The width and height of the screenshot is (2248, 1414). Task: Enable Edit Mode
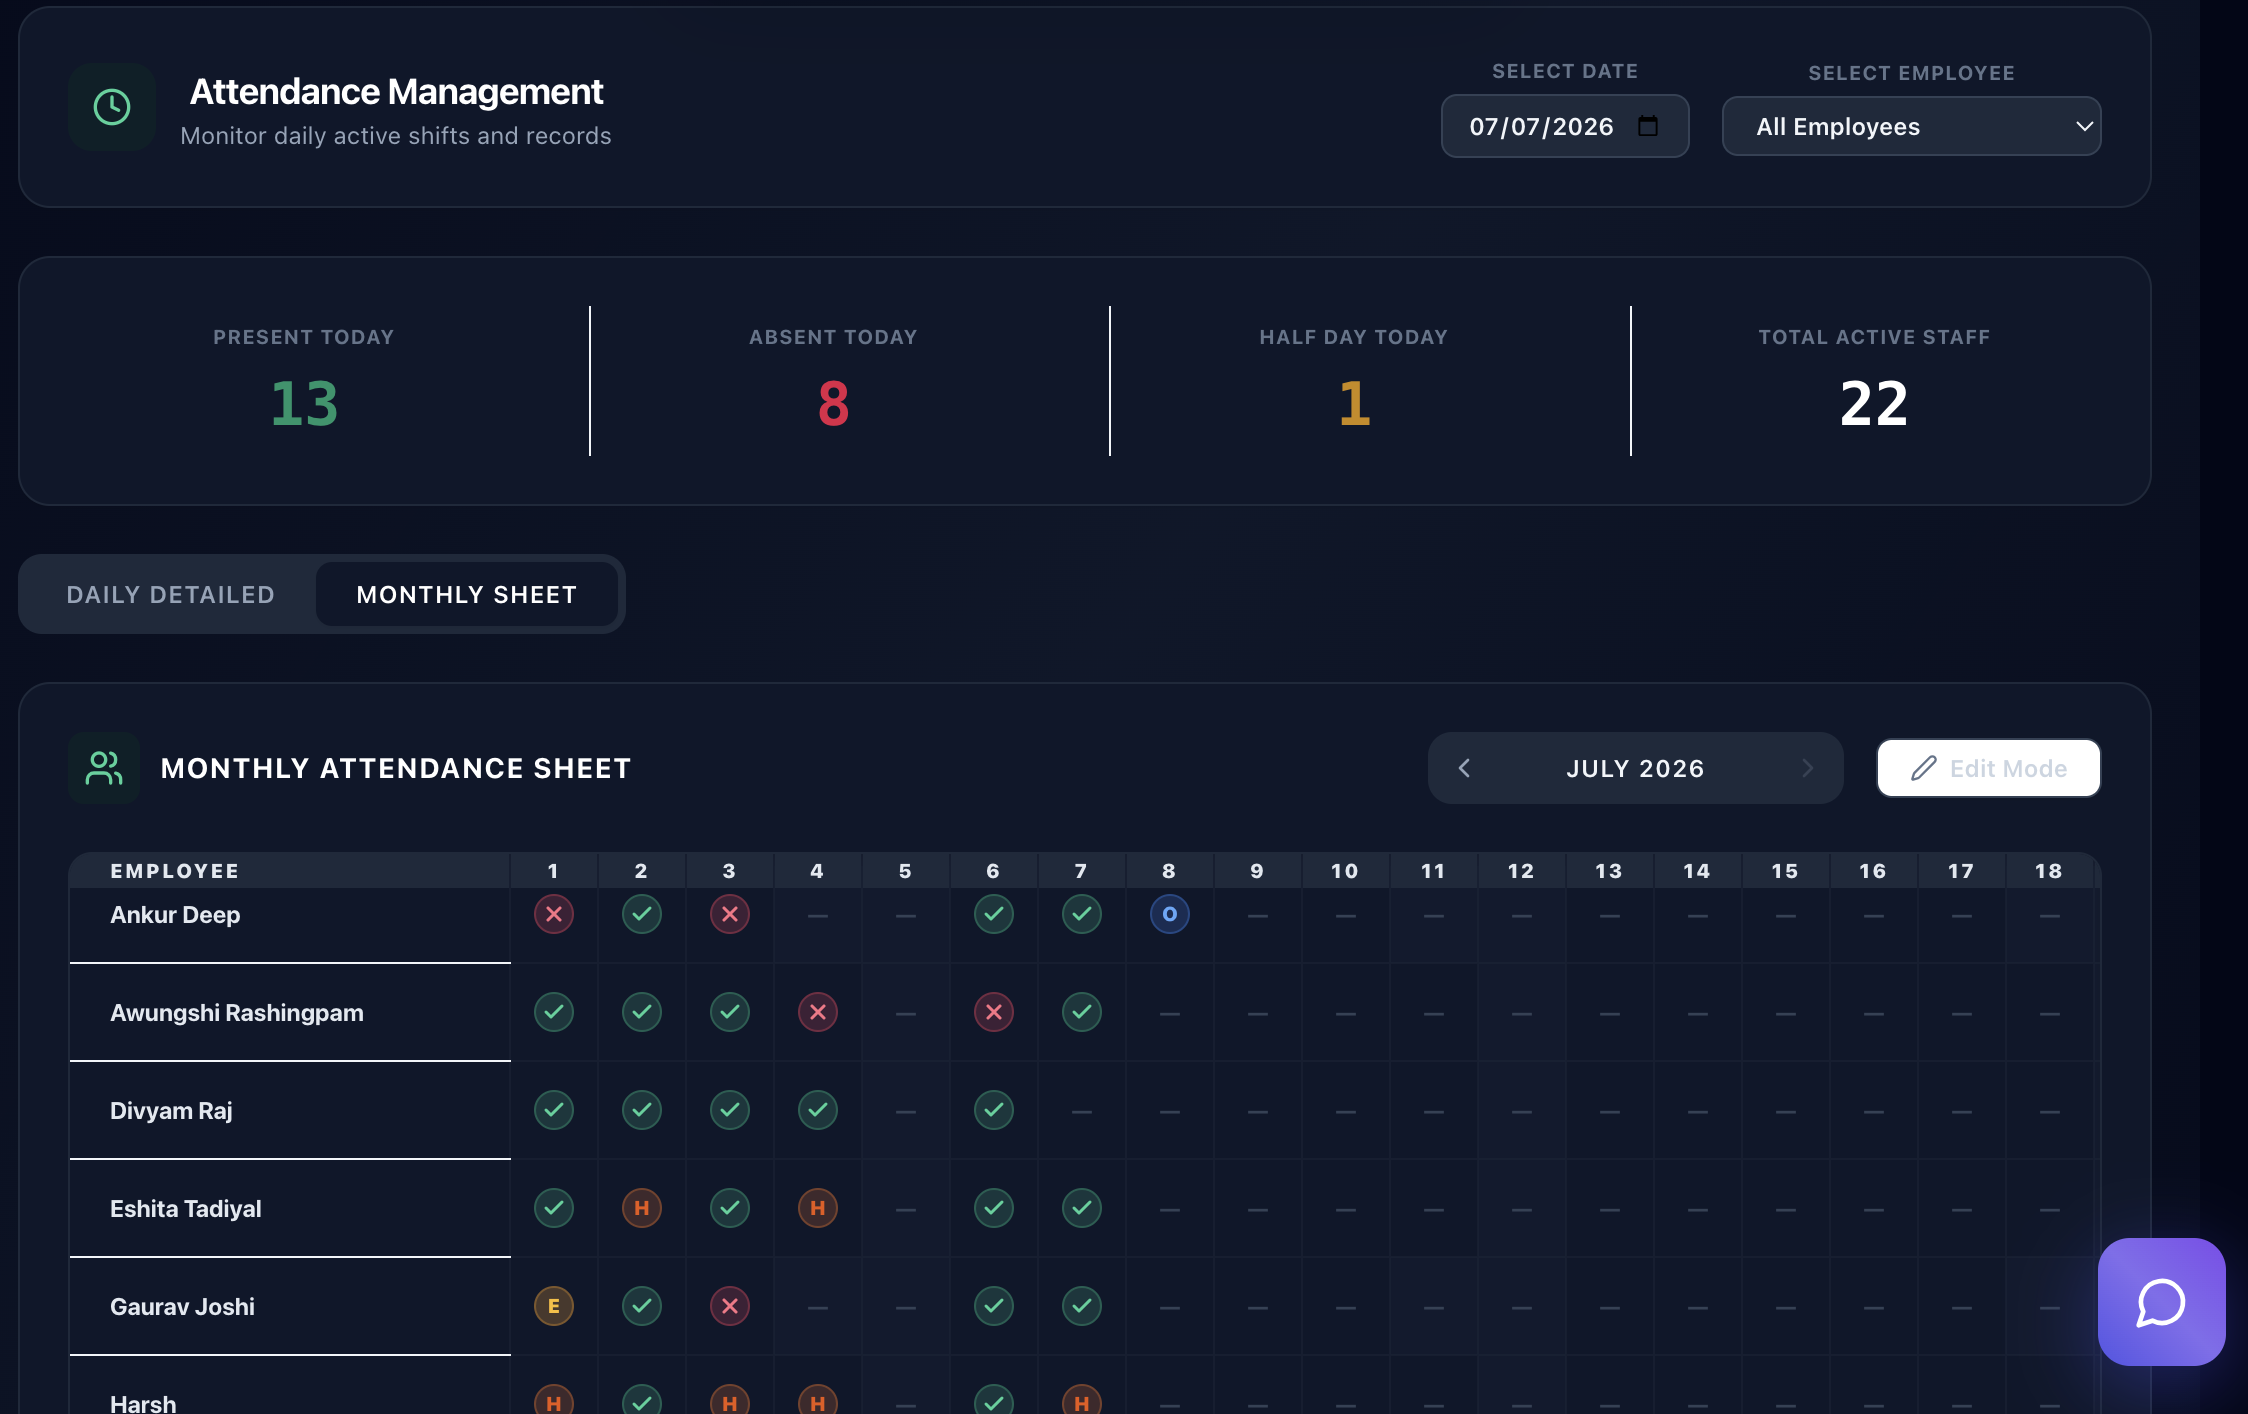(x=1988, y=768)
